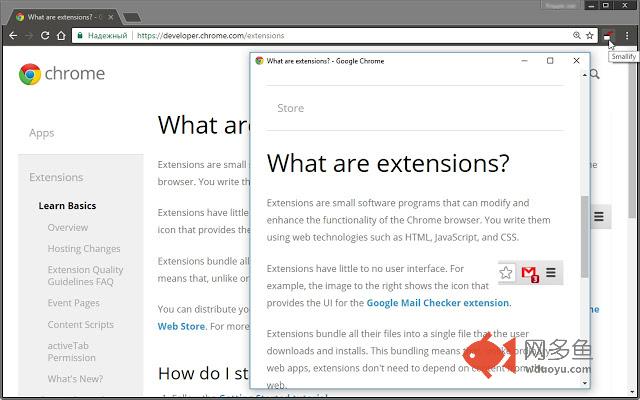Click the hamburger icon in popup toolbar image
Screen dimensions: 640x400
[551, 272]
